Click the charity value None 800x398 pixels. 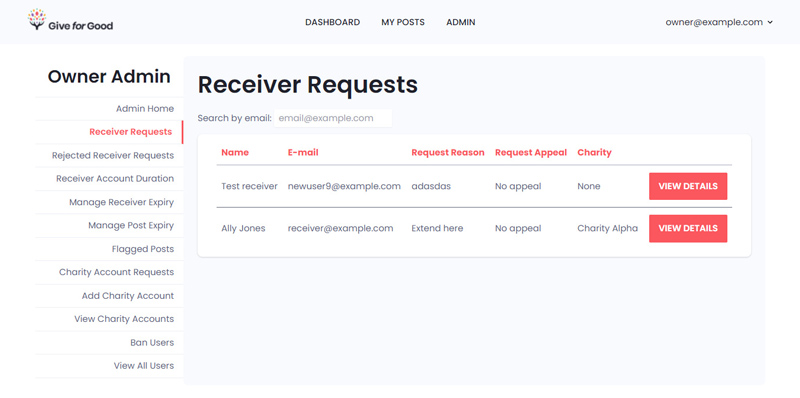[589, 186]
